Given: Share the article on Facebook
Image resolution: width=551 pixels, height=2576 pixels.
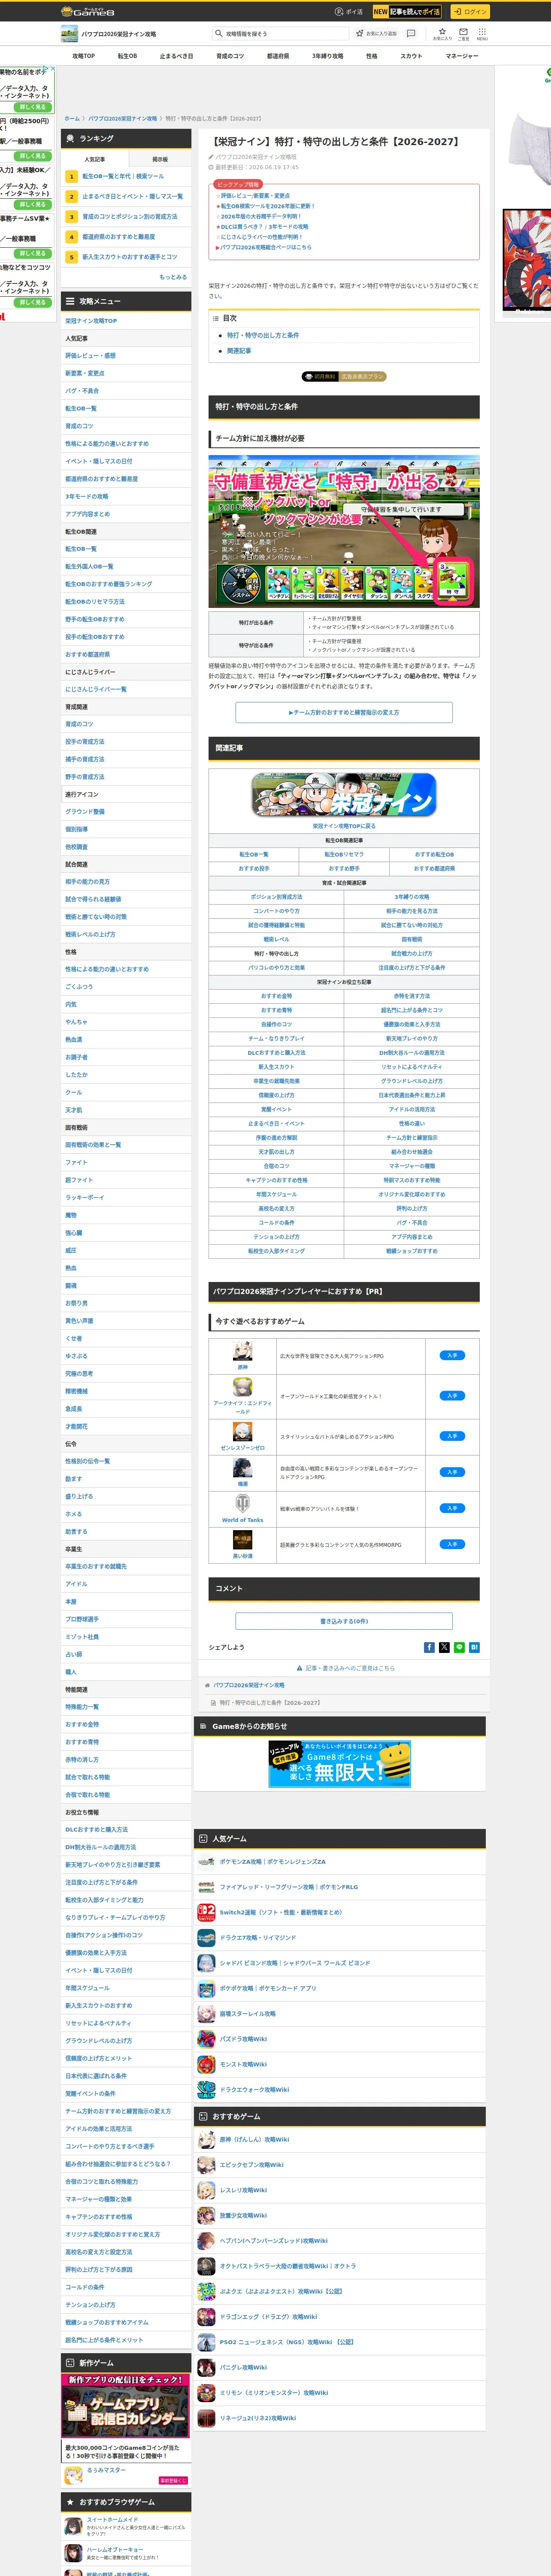Looking at the screenshot, I should [429, 1647].
